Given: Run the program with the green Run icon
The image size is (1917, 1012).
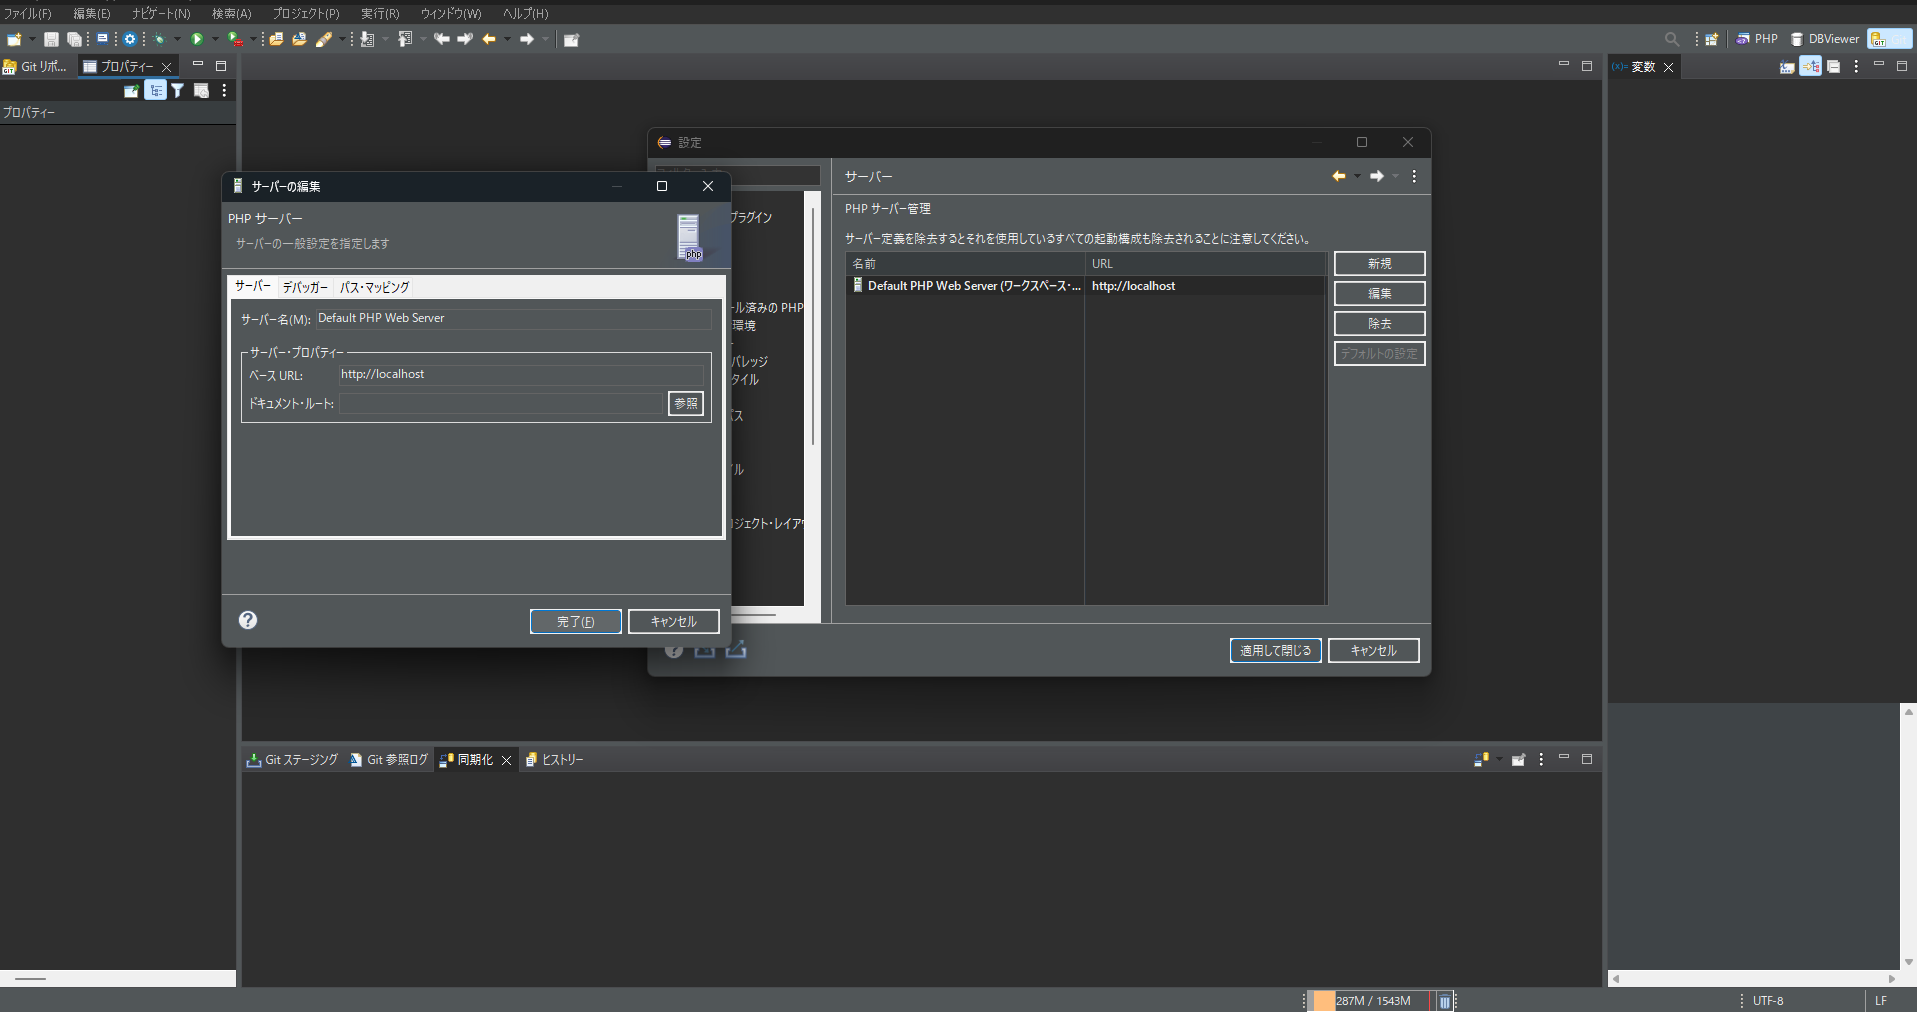Looking at the screenshot, I should tap(199, 39).
